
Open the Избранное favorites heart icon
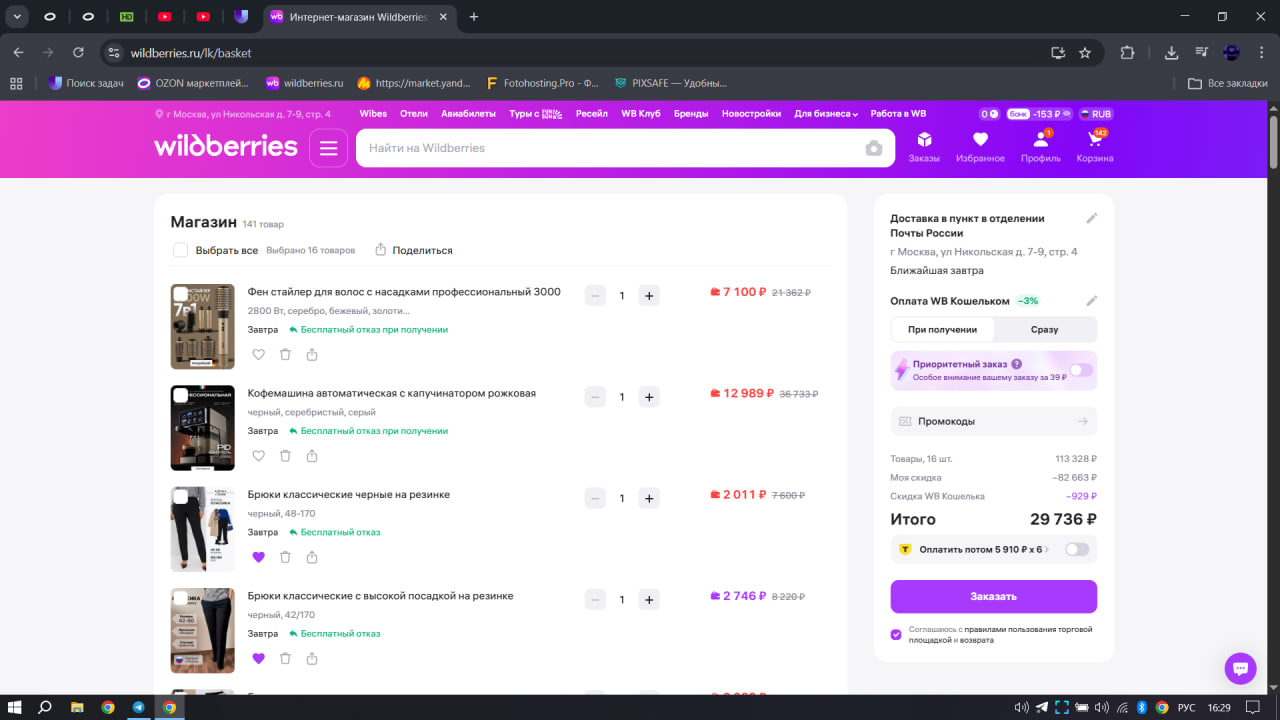(x=980, y=147)
